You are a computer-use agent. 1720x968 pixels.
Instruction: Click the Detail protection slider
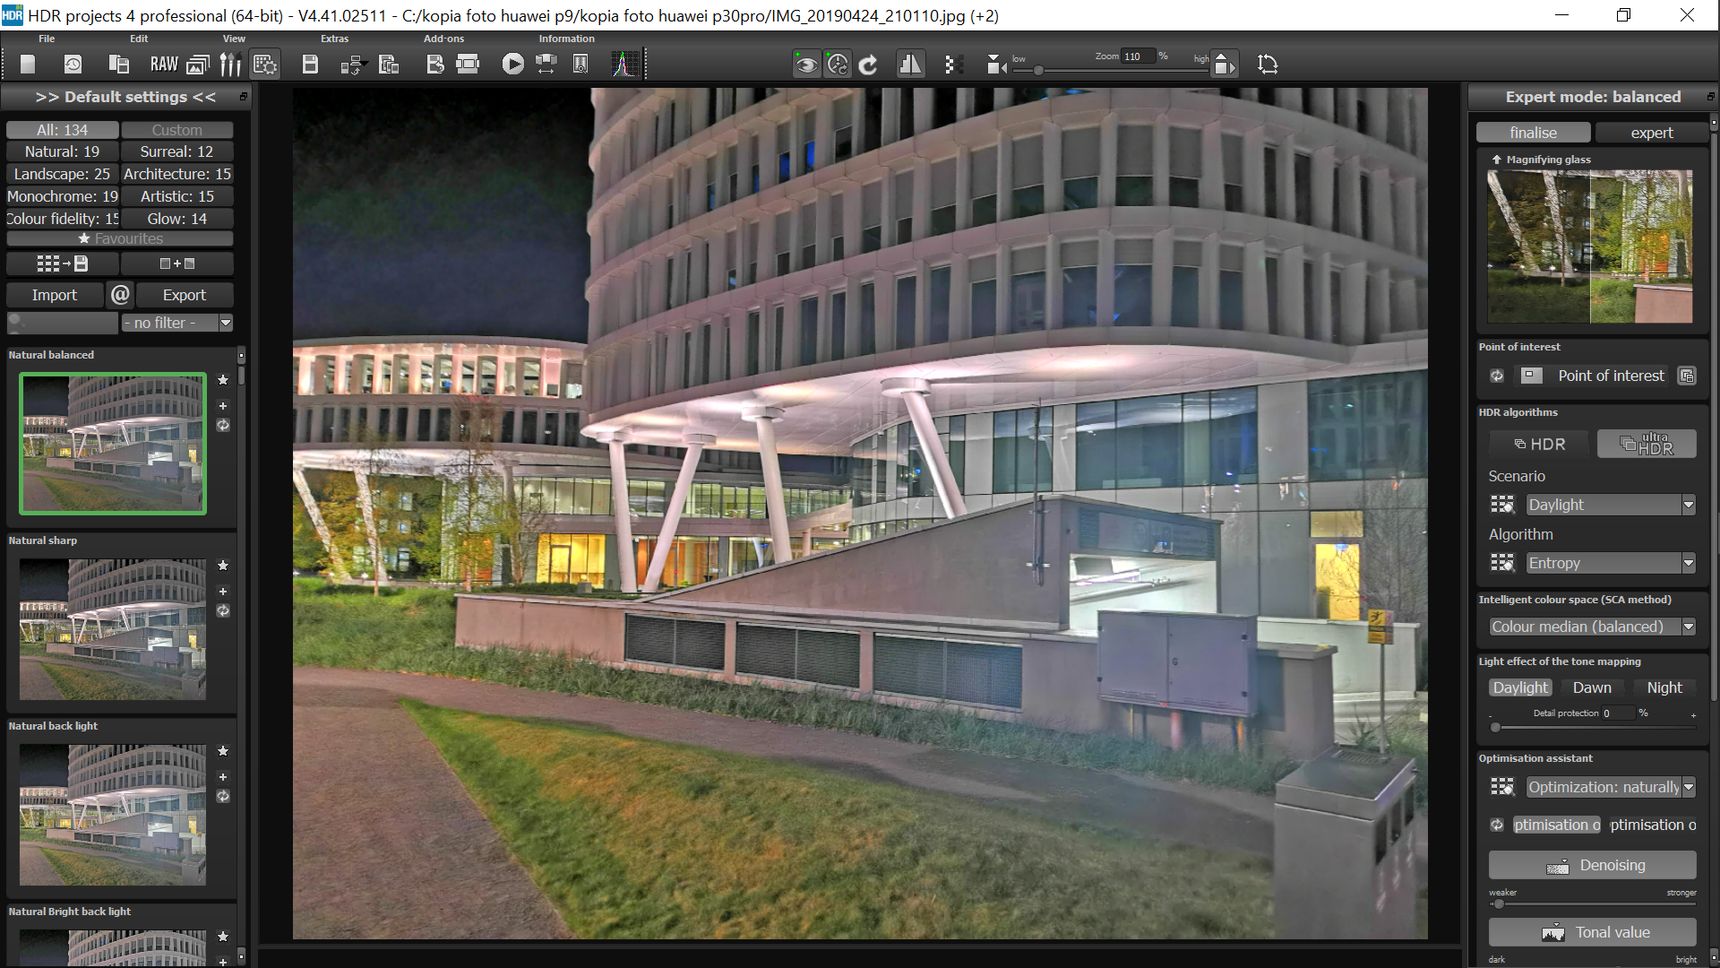pyautogui.click(x=1592, y=727)
